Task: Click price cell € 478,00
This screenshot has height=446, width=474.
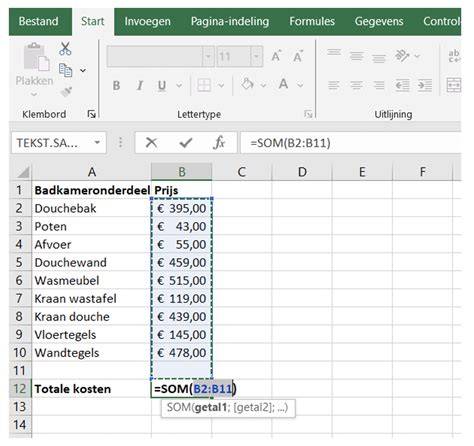Action: tap(182, 353)
